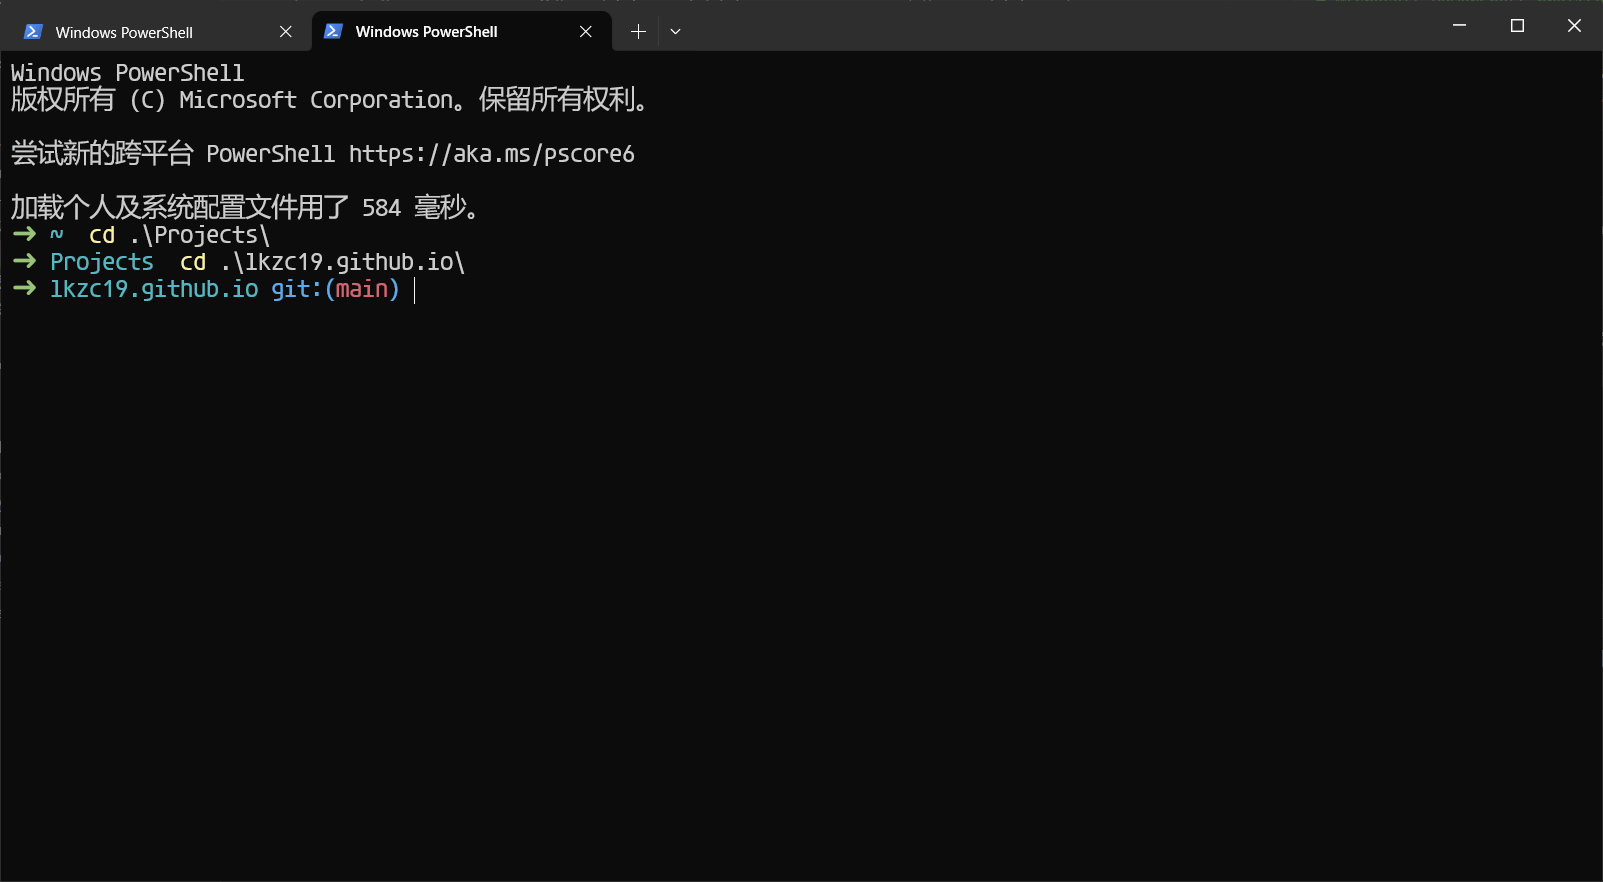Click the 'Windows PowerShell' header line
The width and height of the screenshot is (1603, 882).
click(127, 73)
